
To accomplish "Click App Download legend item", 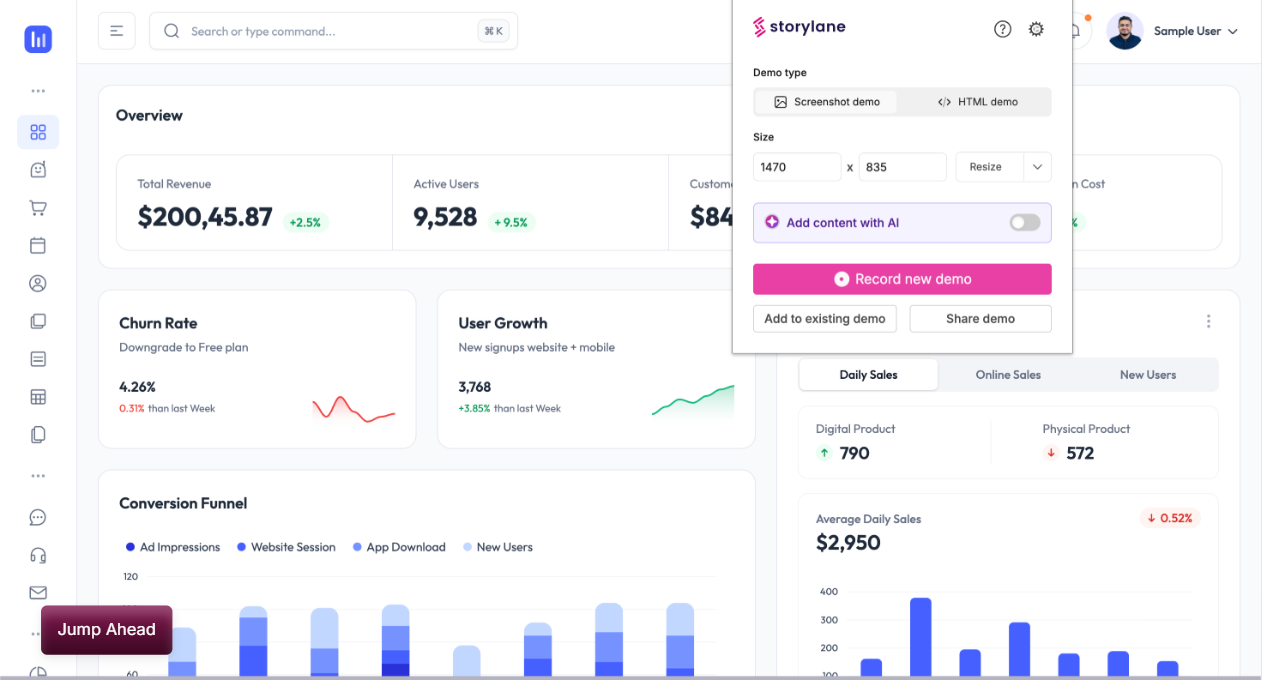I will tap(399, 547).
